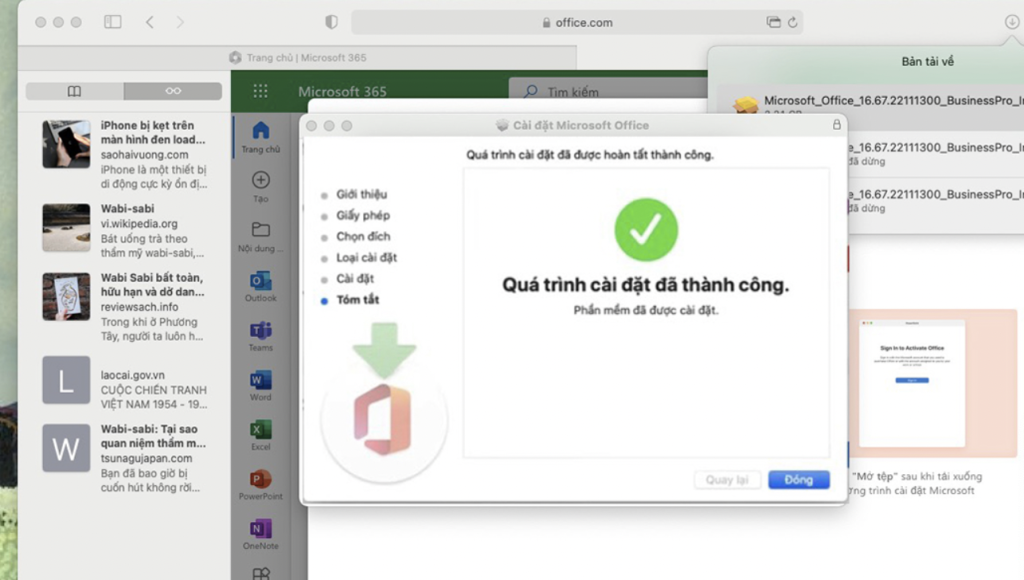The height and width of the screenshot is (580, 1024).
Task: Open Outlook from the Microsoft 365 sidebar
Action: [x=260, y=282]
